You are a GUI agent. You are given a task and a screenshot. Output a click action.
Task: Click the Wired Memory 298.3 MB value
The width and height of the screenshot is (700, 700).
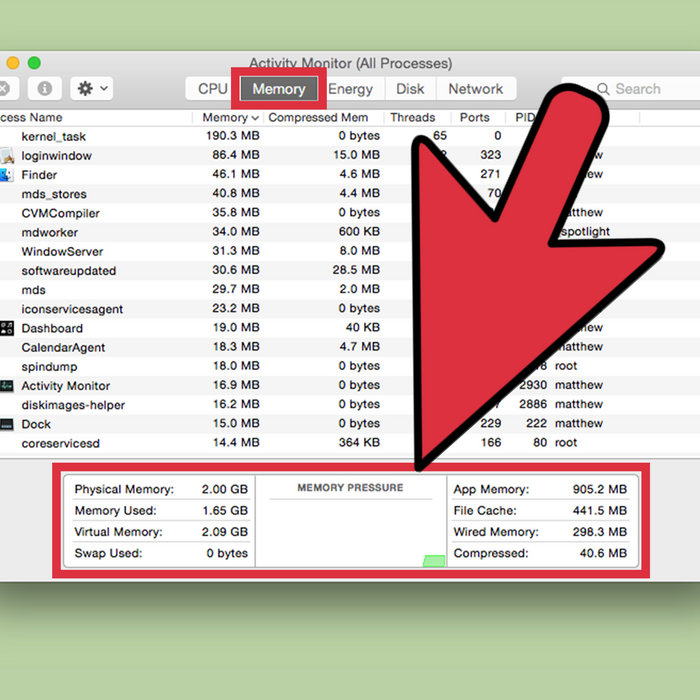click(x=600, y=532)
